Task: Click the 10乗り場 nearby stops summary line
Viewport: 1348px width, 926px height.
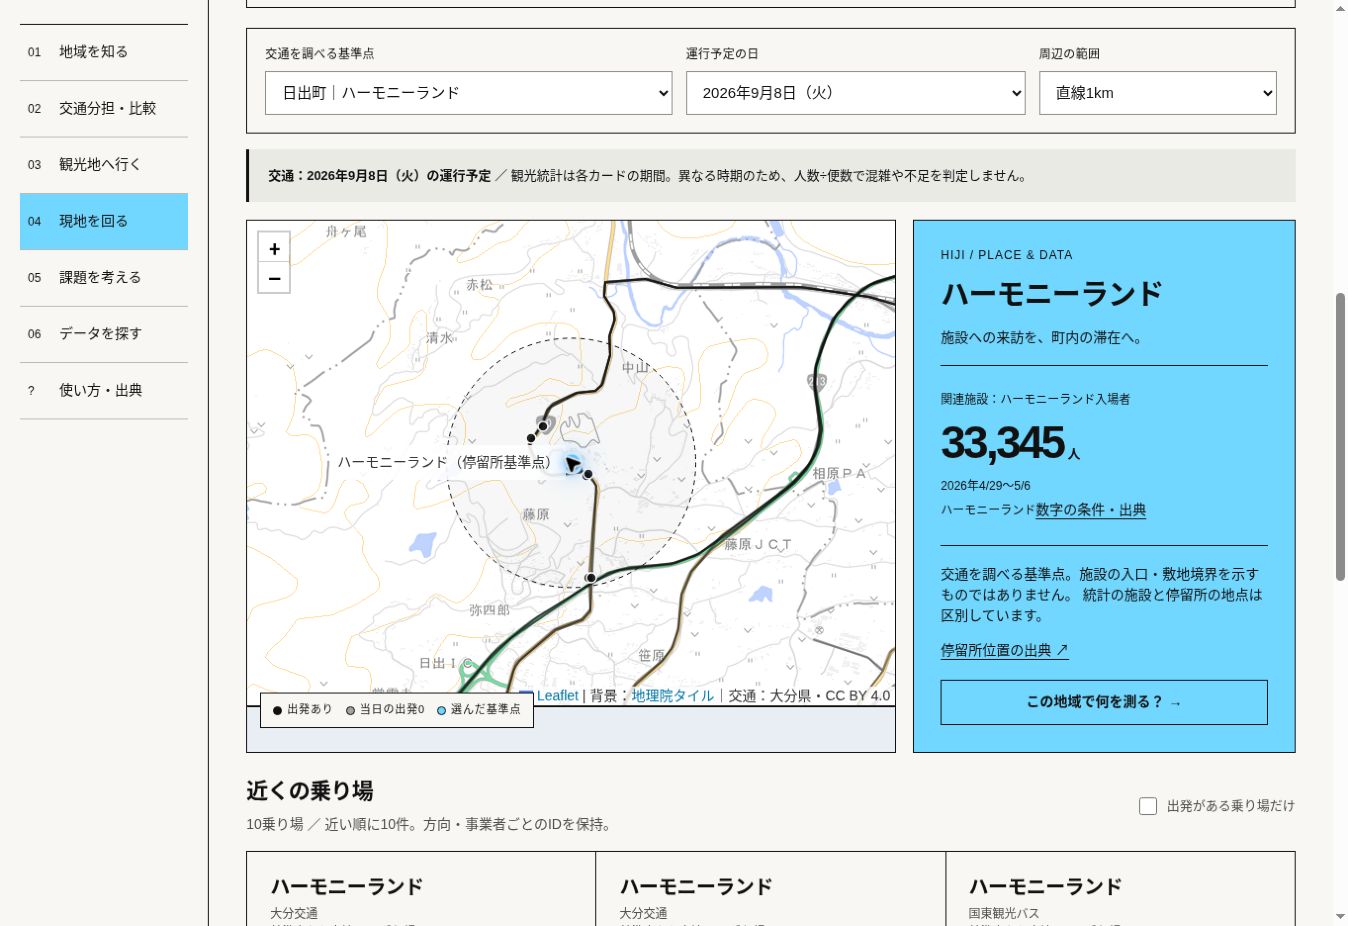Action: (x=431, y=825)
